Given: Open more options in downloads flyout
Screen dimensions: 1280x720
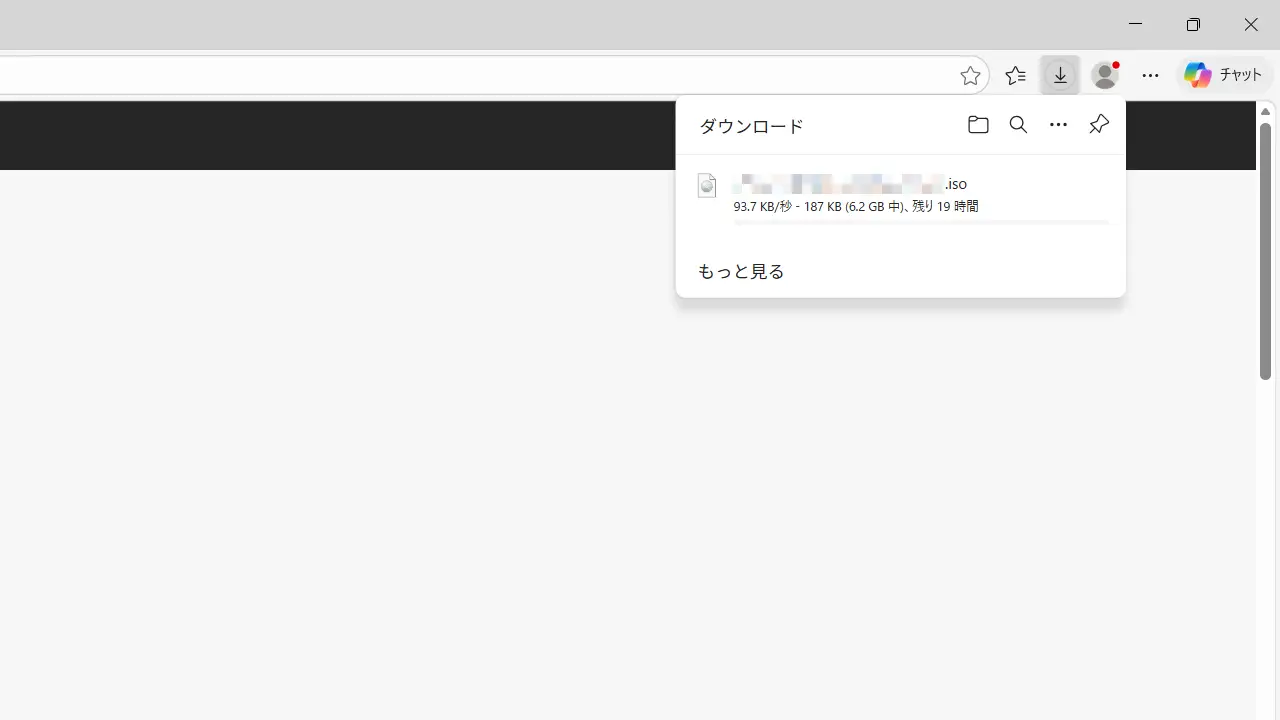Looking at the screenshot, I should tap(1058, 124).
